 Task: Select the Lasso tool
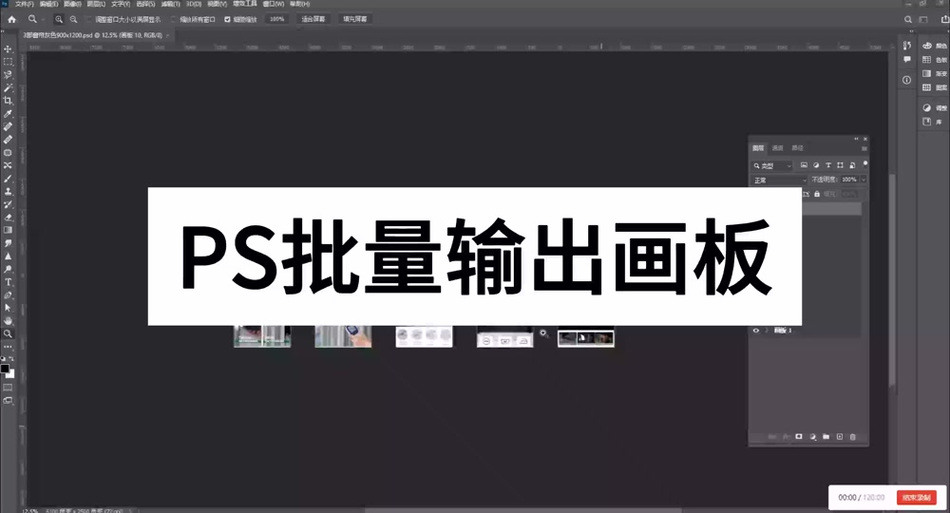click(8, 74)
